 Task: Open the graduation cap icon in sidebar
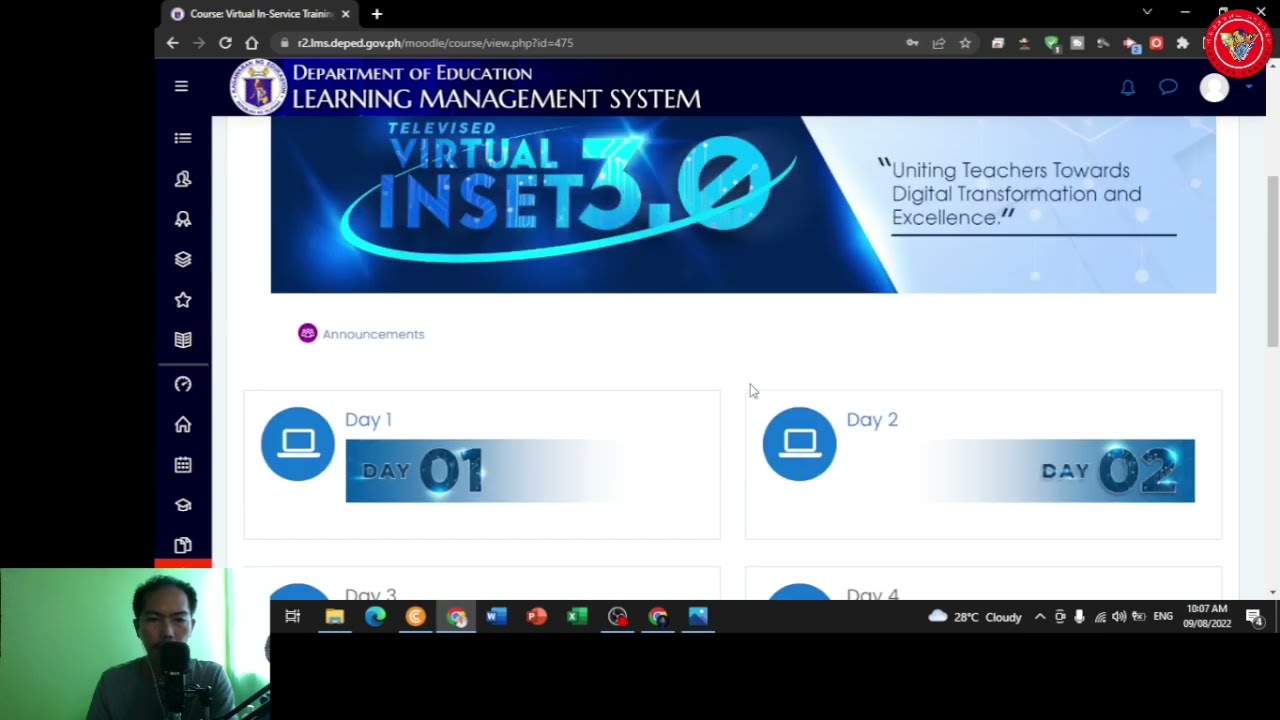point(183,505)
